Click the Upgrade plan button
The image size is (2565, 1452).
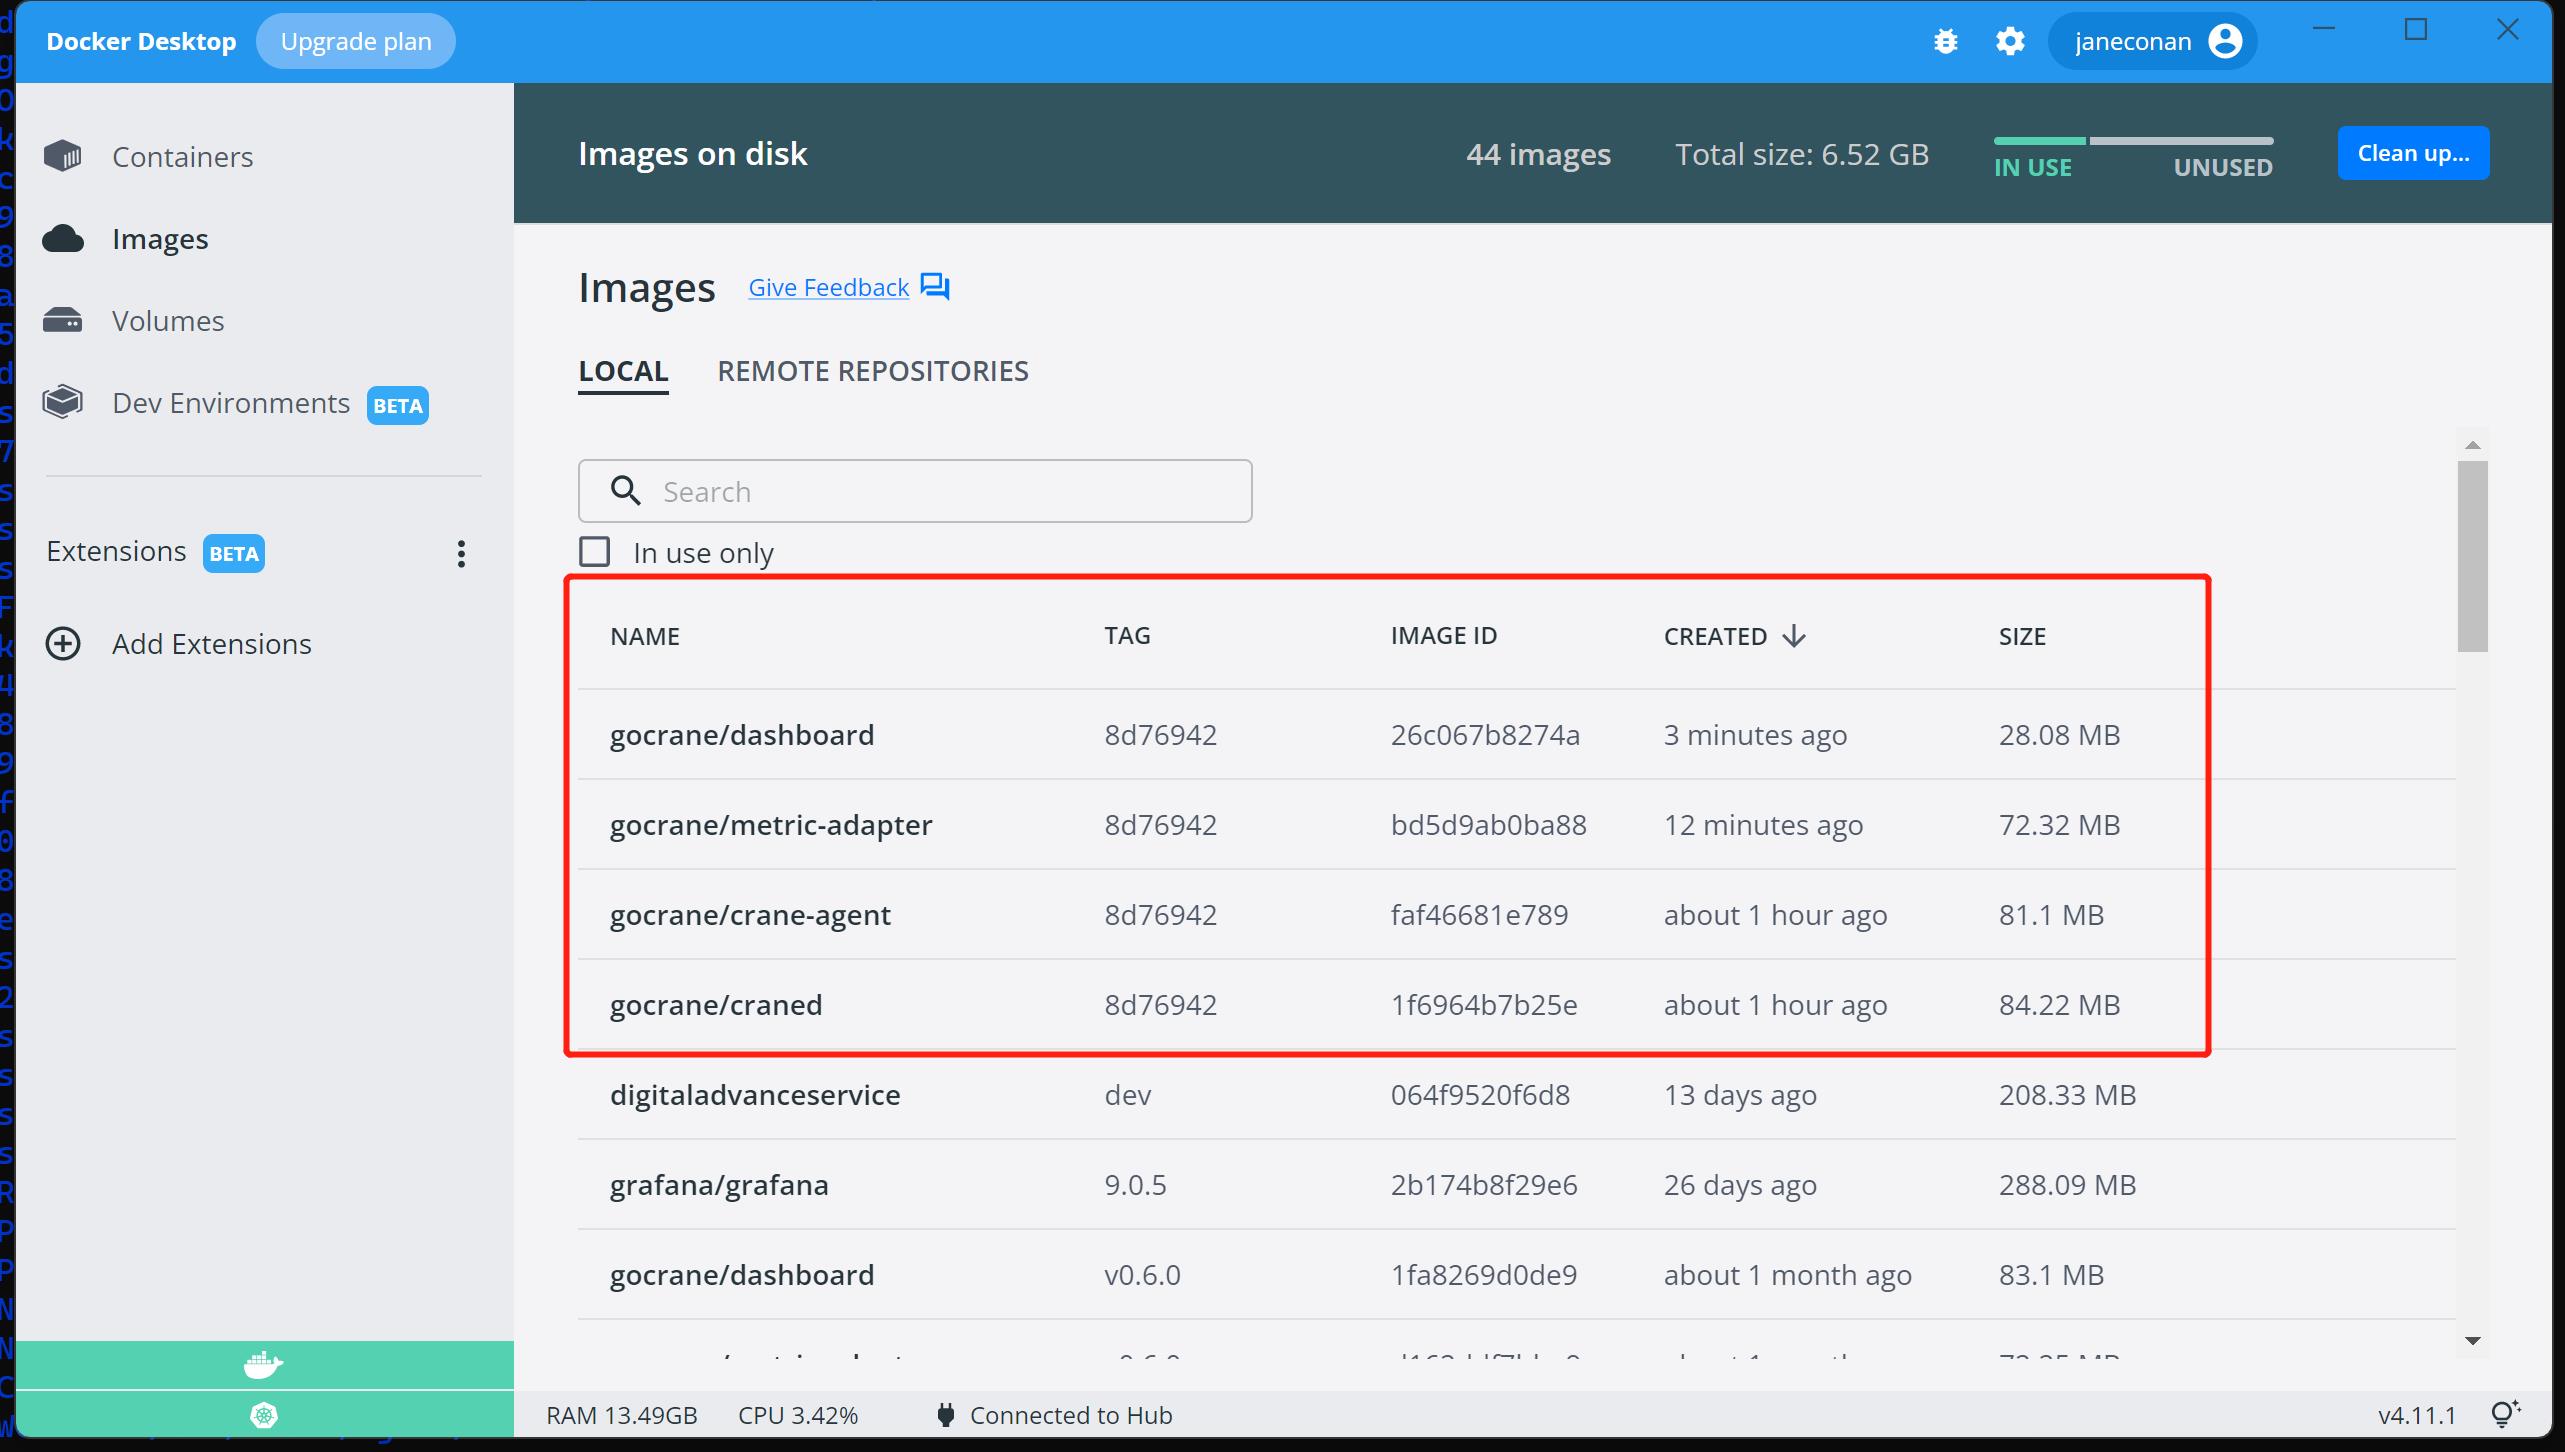(x=356, y=41)
